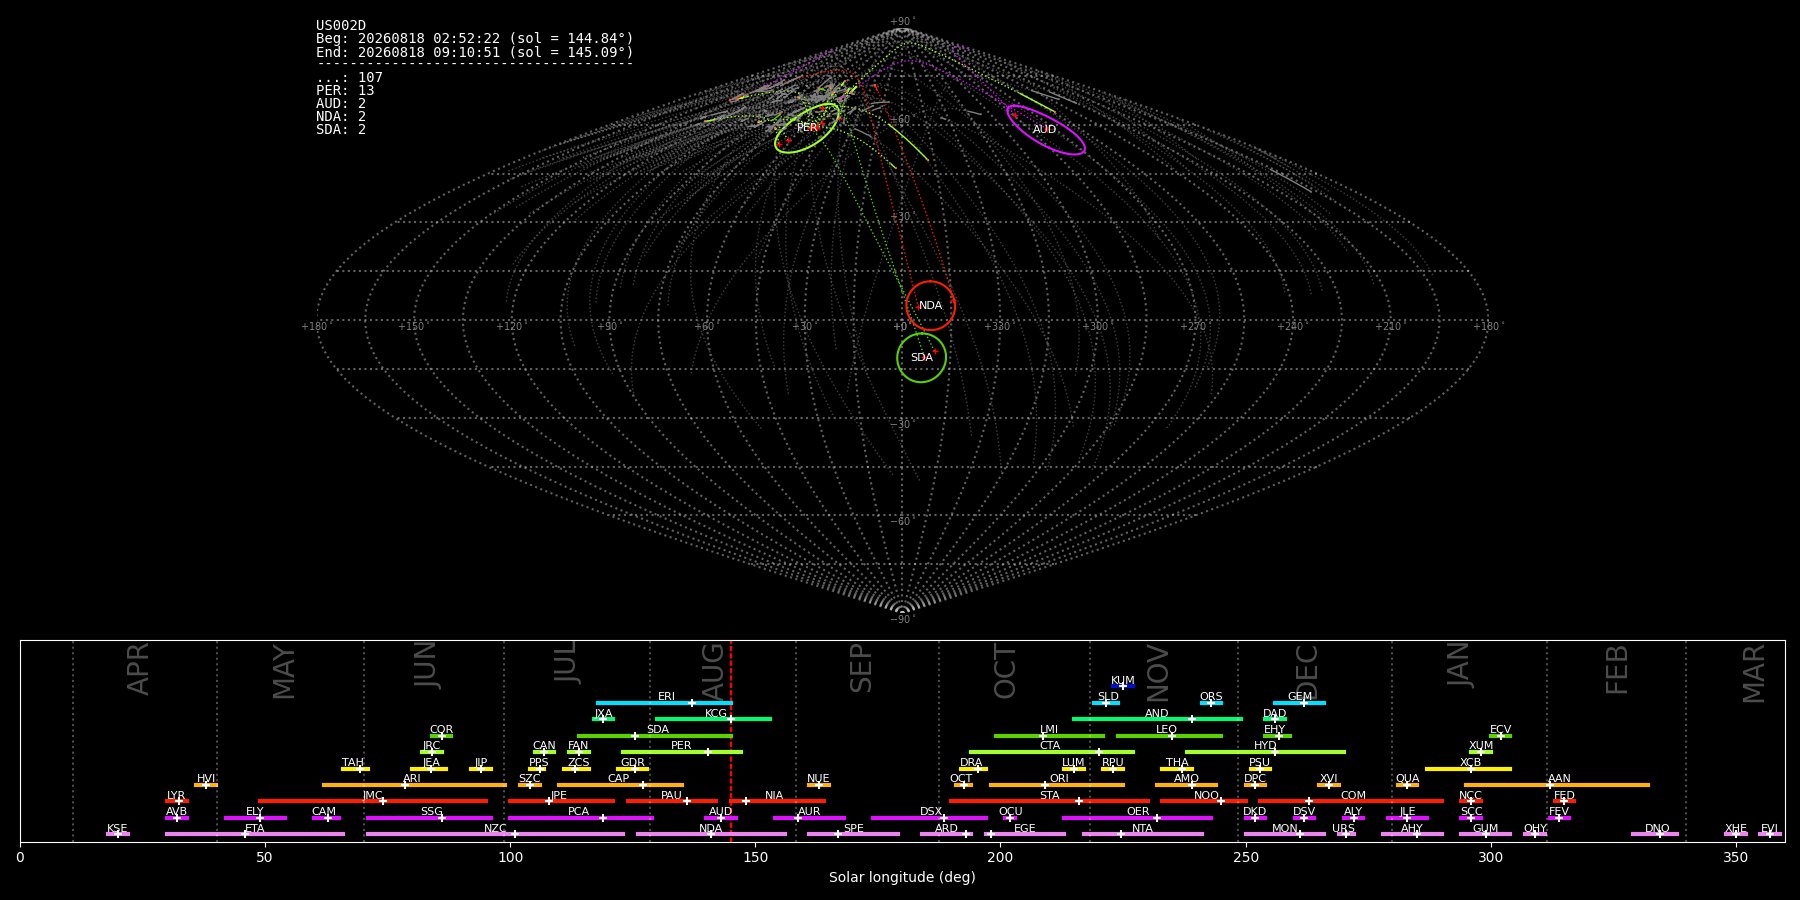Click the QUA shower marker in January
The height and width of the screenshot is (900, 1800).
1407,785
